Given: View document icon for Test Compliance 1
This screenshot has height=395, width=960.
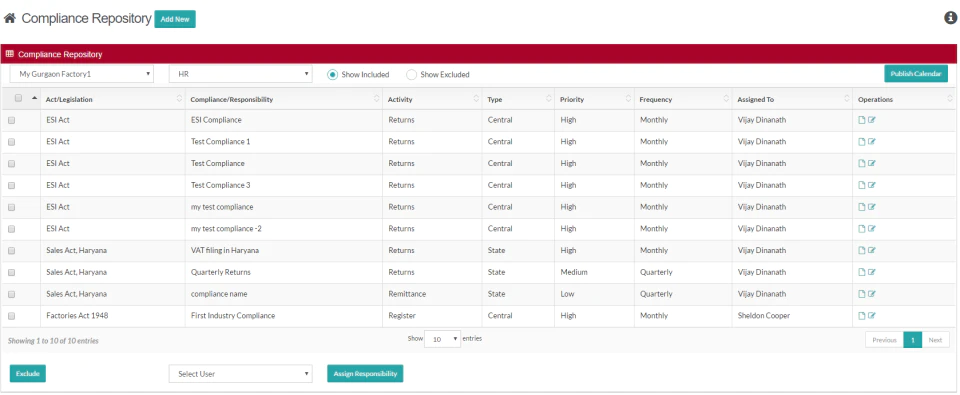Looking at the screenshot, I should point(862,142).
